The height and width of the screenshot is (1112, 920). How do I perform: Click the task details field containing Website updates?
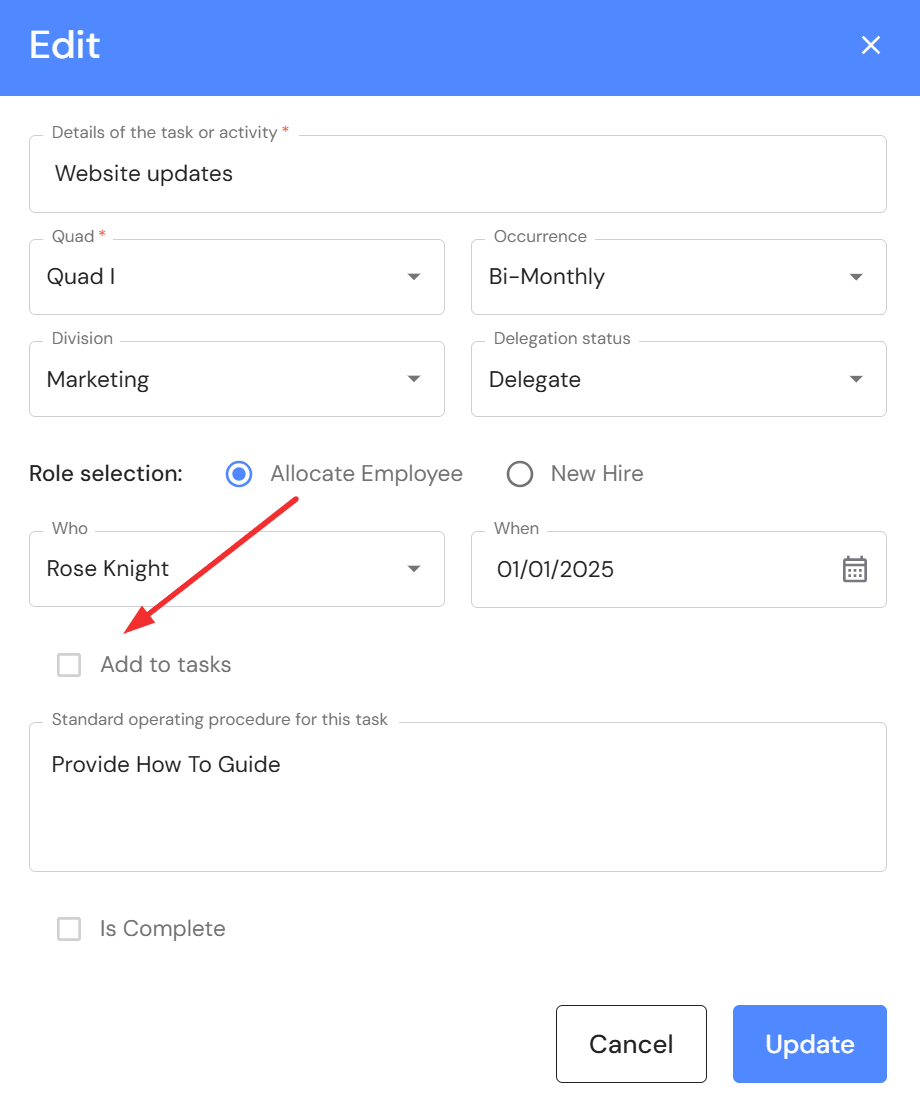457,174
